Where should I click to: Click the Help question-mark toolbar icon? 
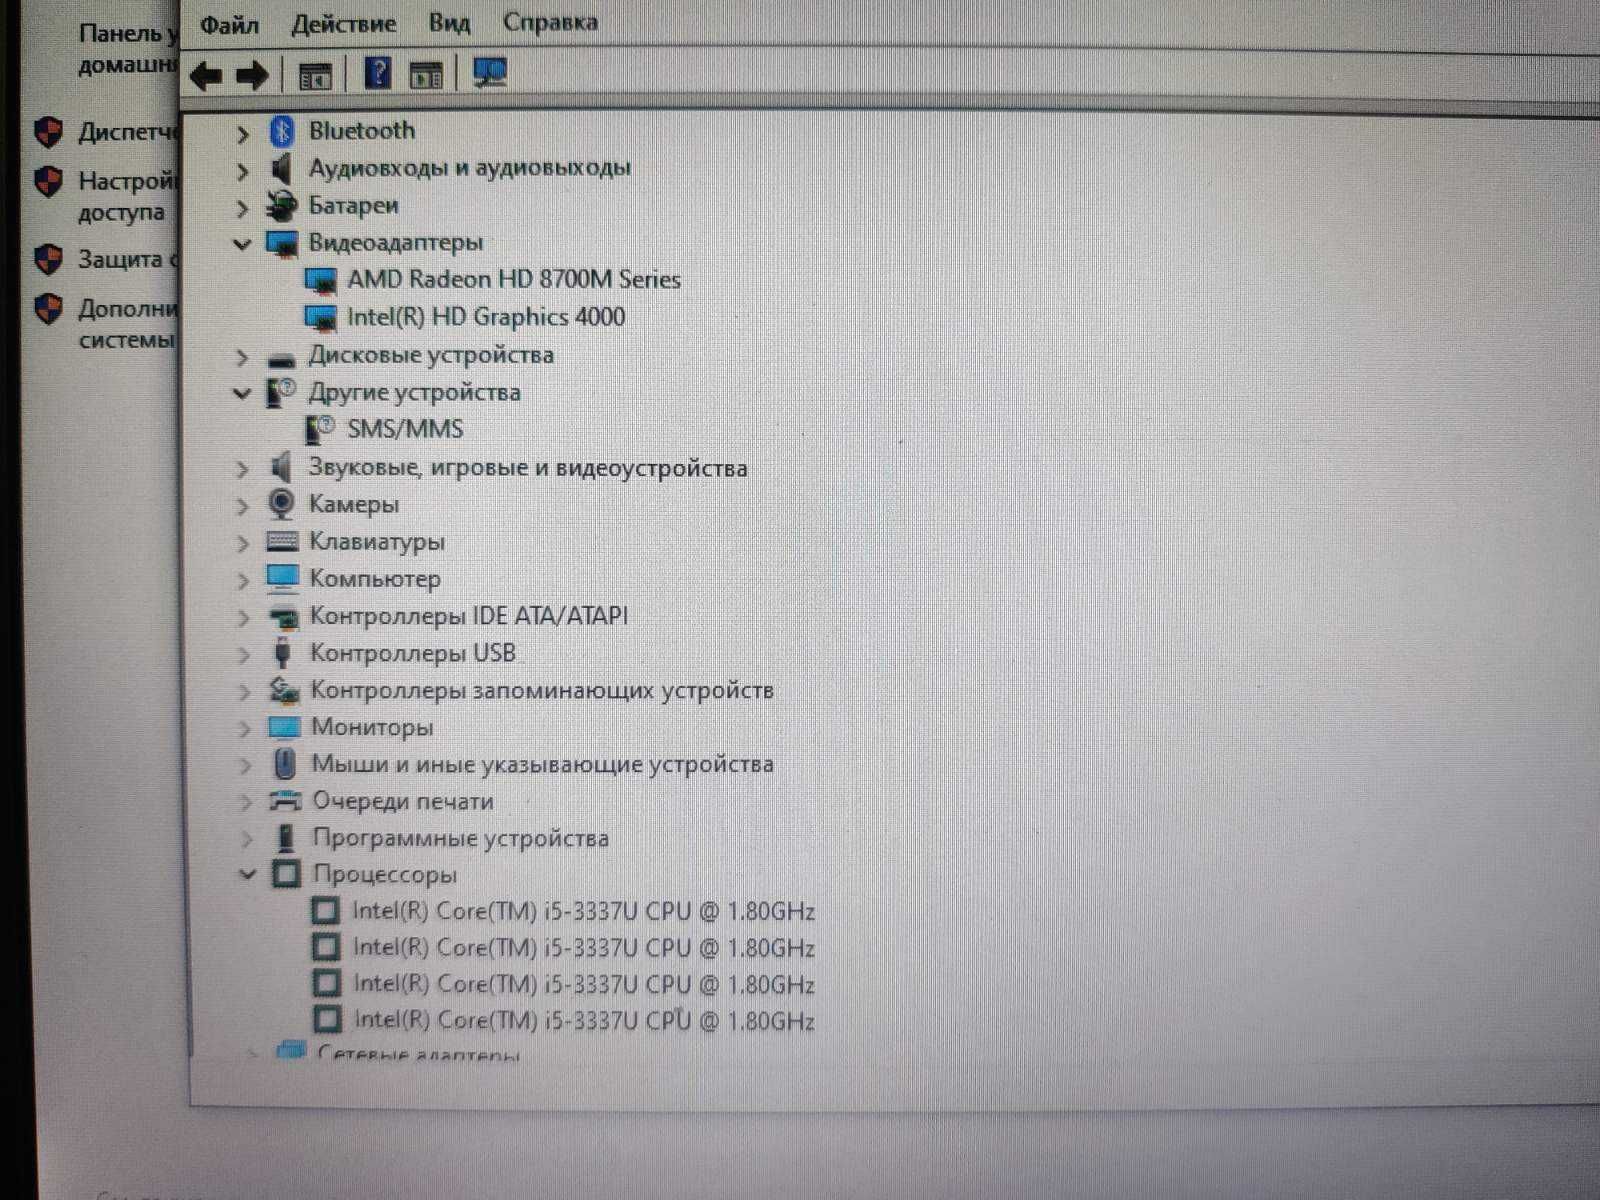click(377, 74)
